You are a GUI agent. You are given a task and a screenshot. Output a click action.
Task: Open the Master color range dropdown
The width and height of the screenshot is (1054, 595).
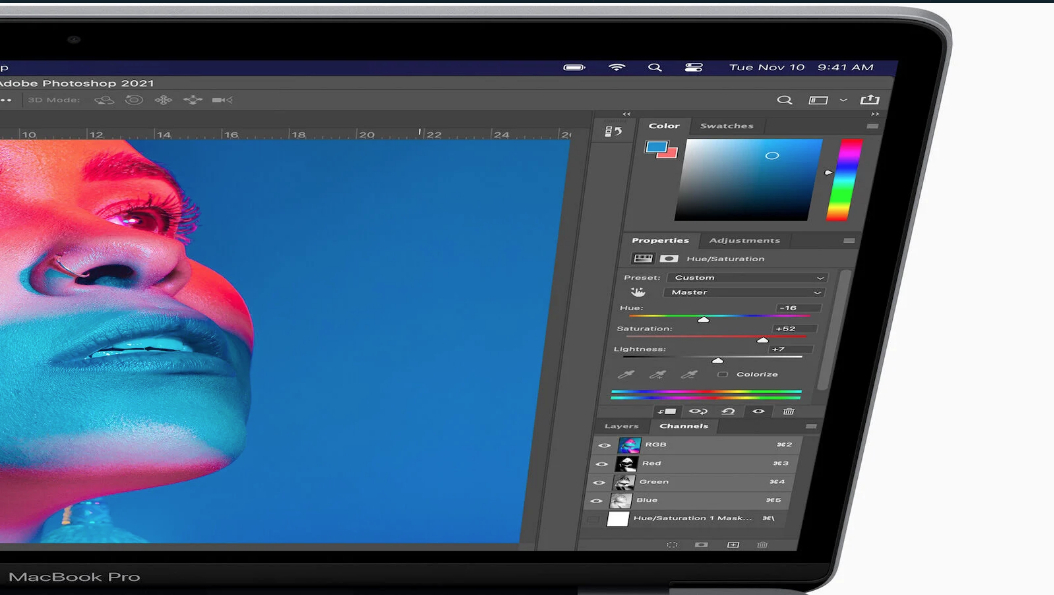[743, 292]
